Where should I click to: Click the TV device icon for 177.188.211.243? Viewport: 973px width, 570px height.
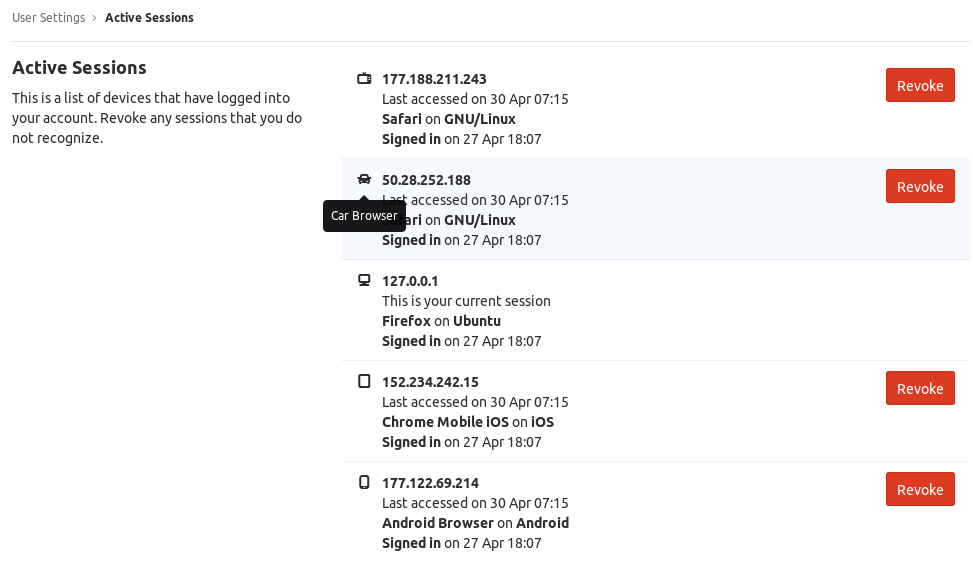point(364,79)
